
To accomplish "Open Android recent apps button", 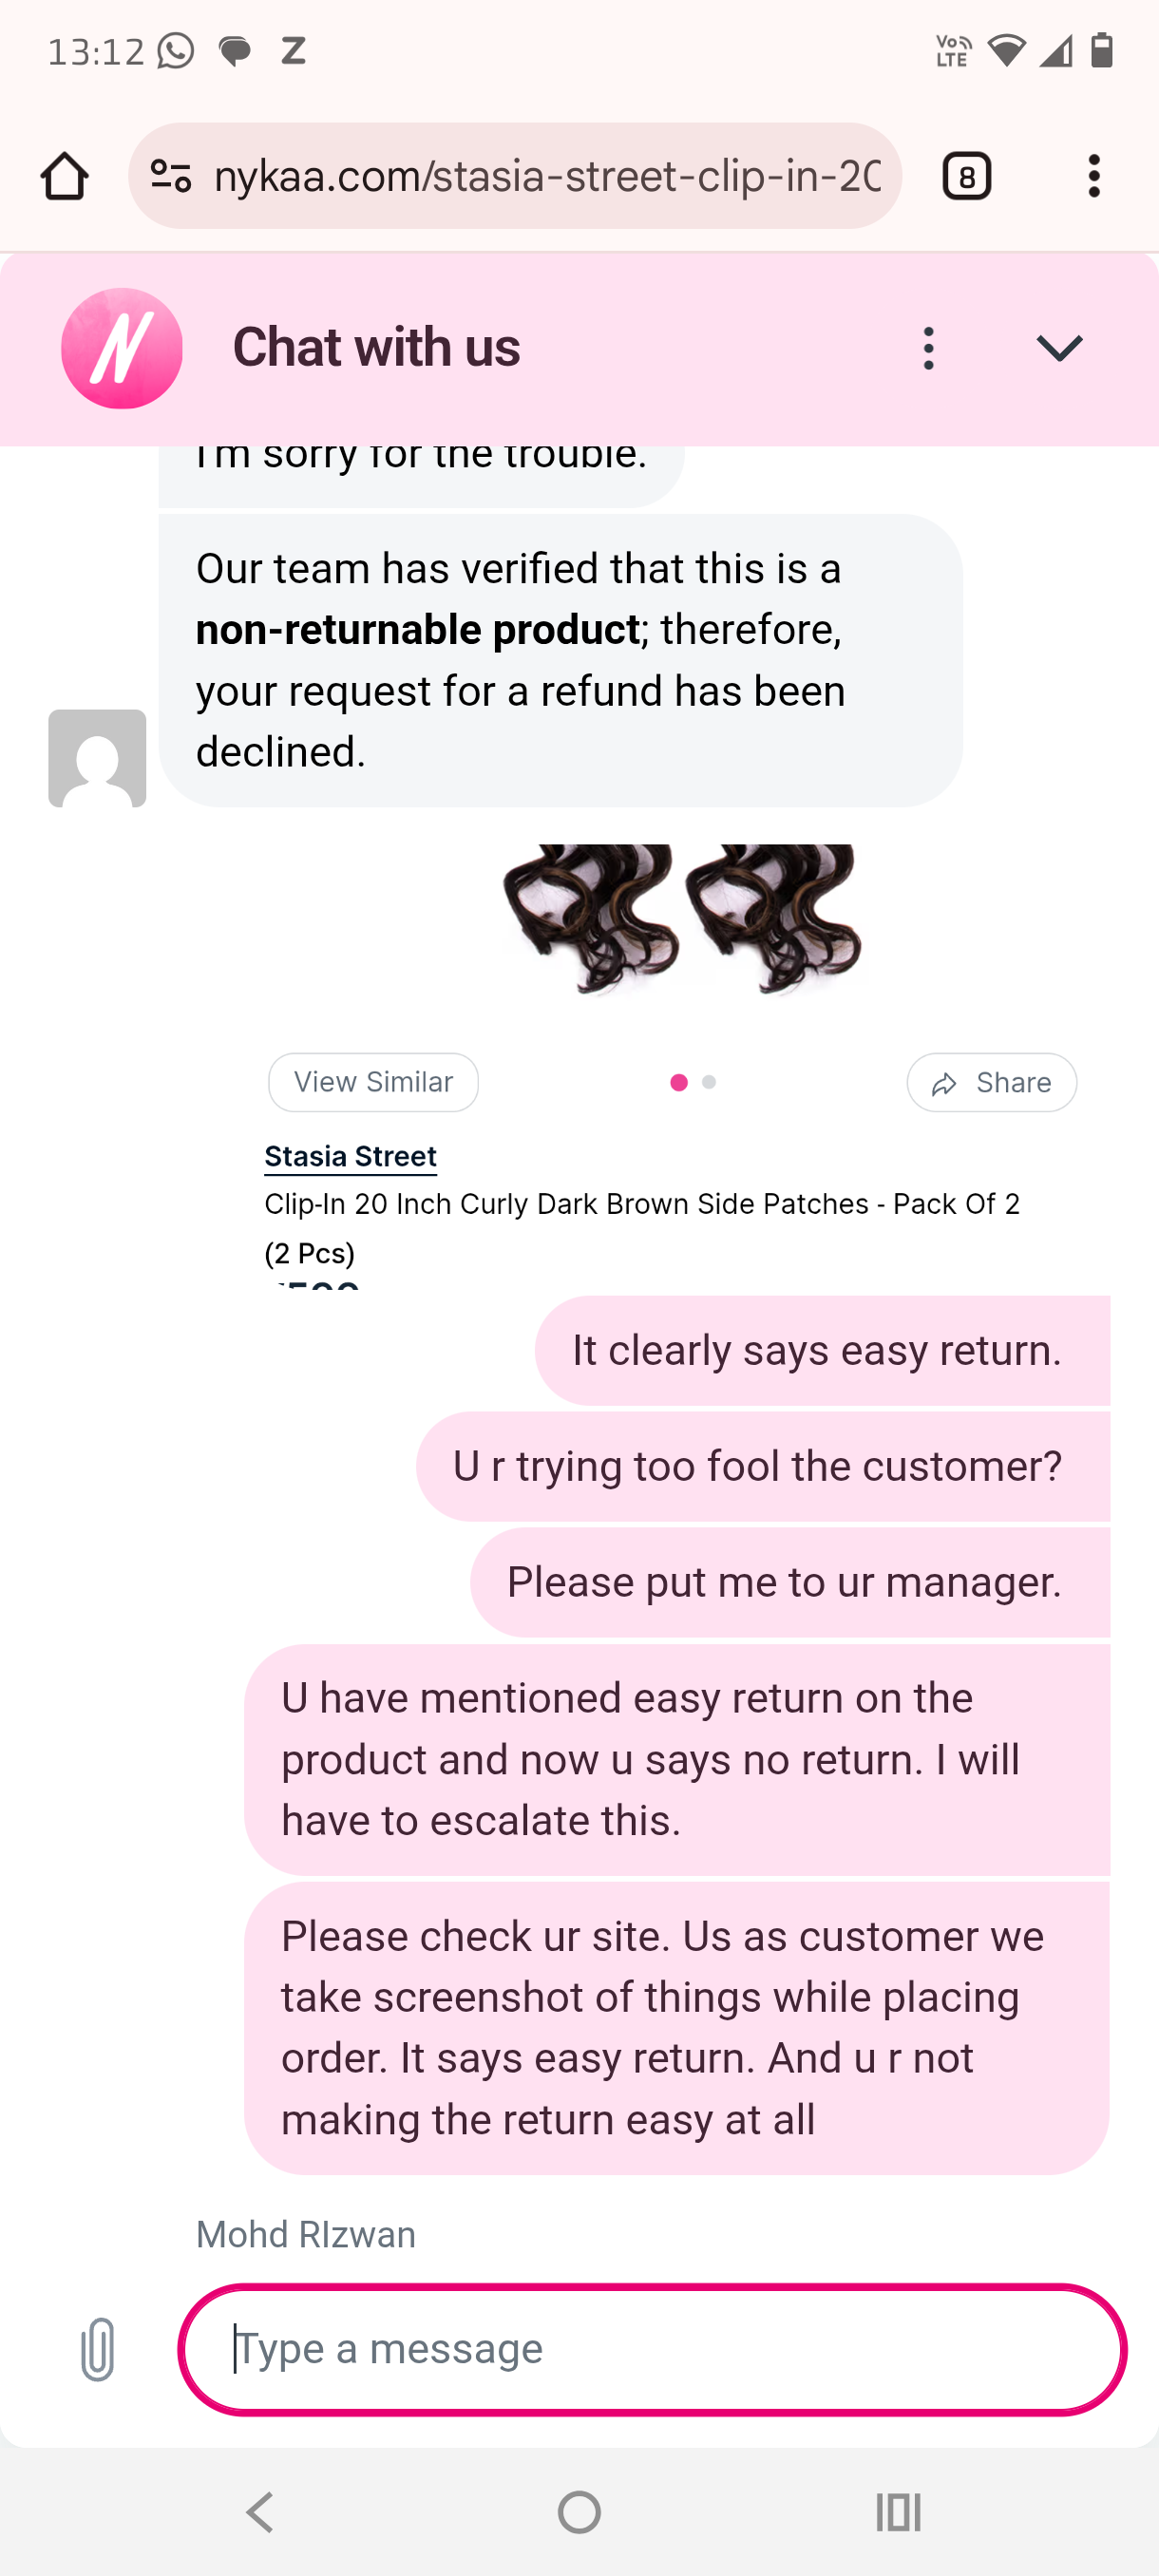I will tap(897, 2511).
